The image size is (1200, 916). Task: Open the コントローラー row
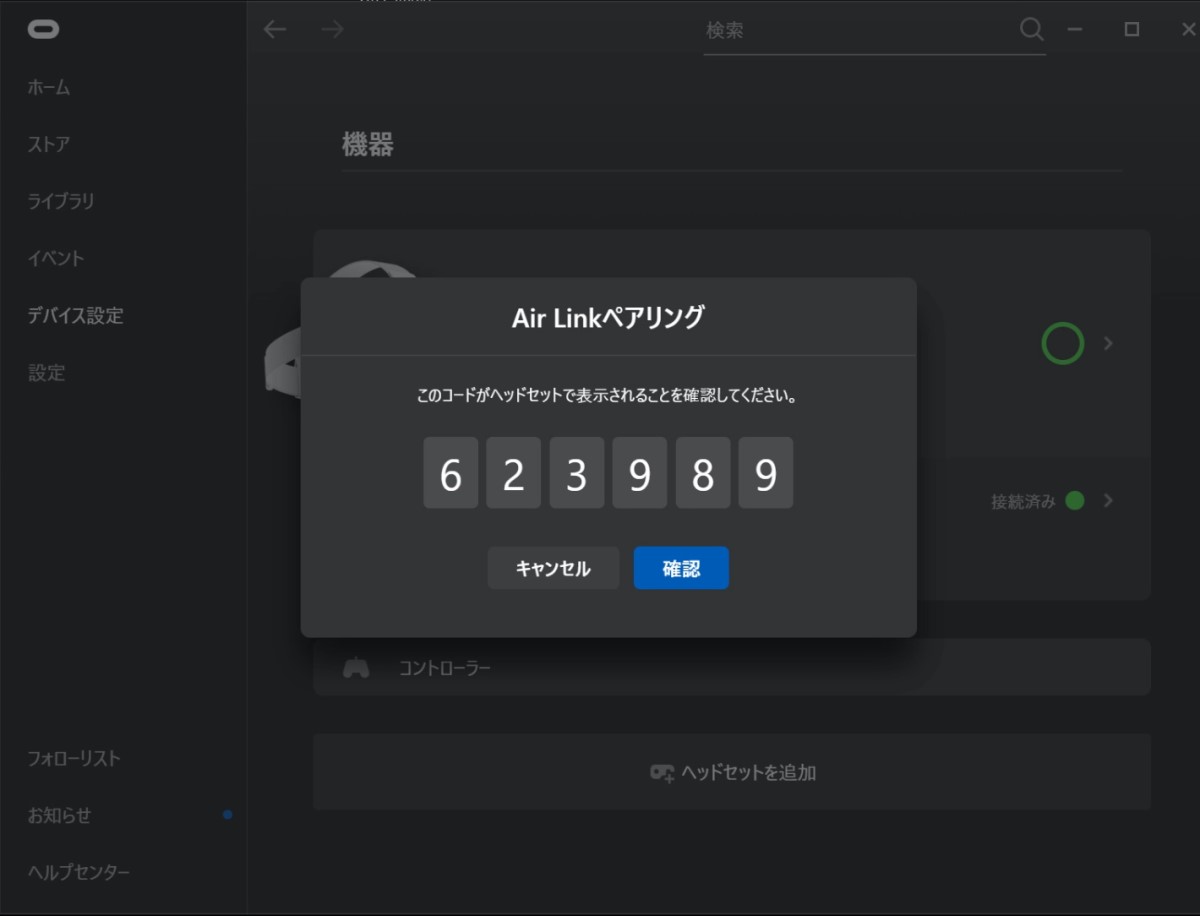(x=732, y=667)
